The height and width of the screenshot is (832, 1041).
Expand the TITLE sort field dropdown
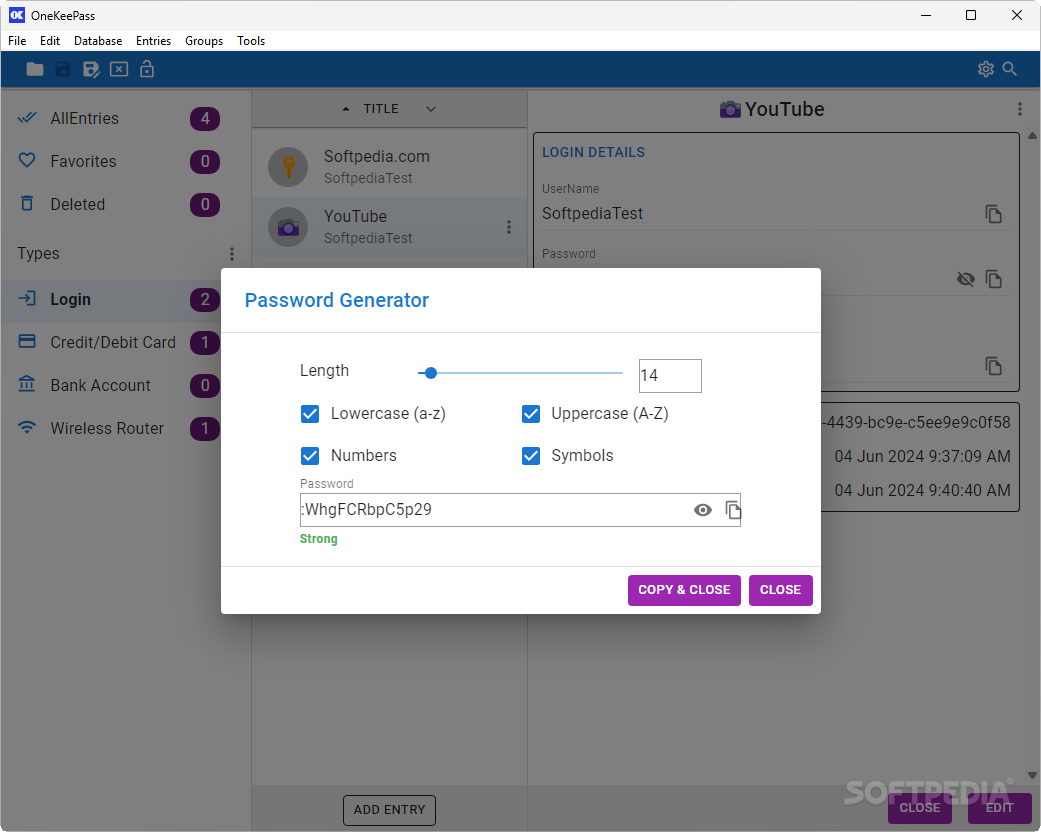coord(431,109)
